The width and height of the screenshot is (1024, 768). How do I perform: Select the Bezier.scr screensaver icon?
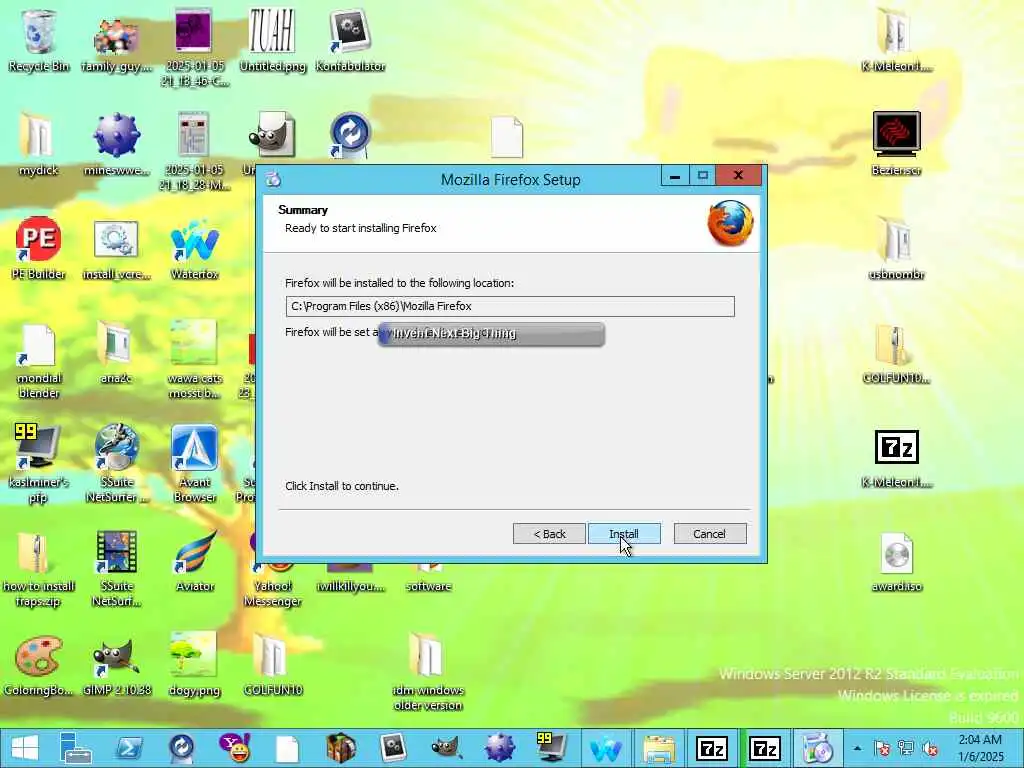click(x=896, y=144)
